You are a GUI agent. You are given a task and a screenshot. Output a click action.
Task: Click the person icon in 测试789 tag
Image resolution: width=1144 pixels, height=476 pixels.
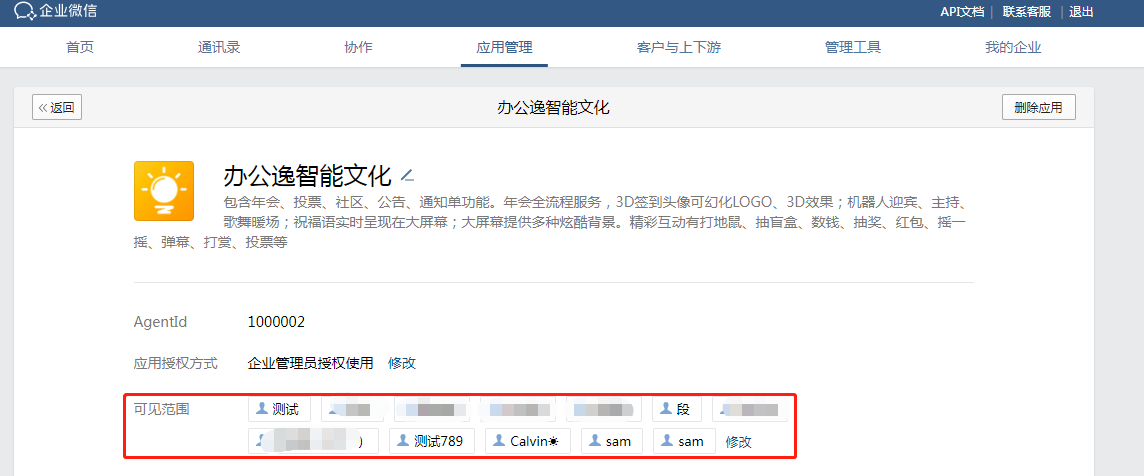[403, 440]
